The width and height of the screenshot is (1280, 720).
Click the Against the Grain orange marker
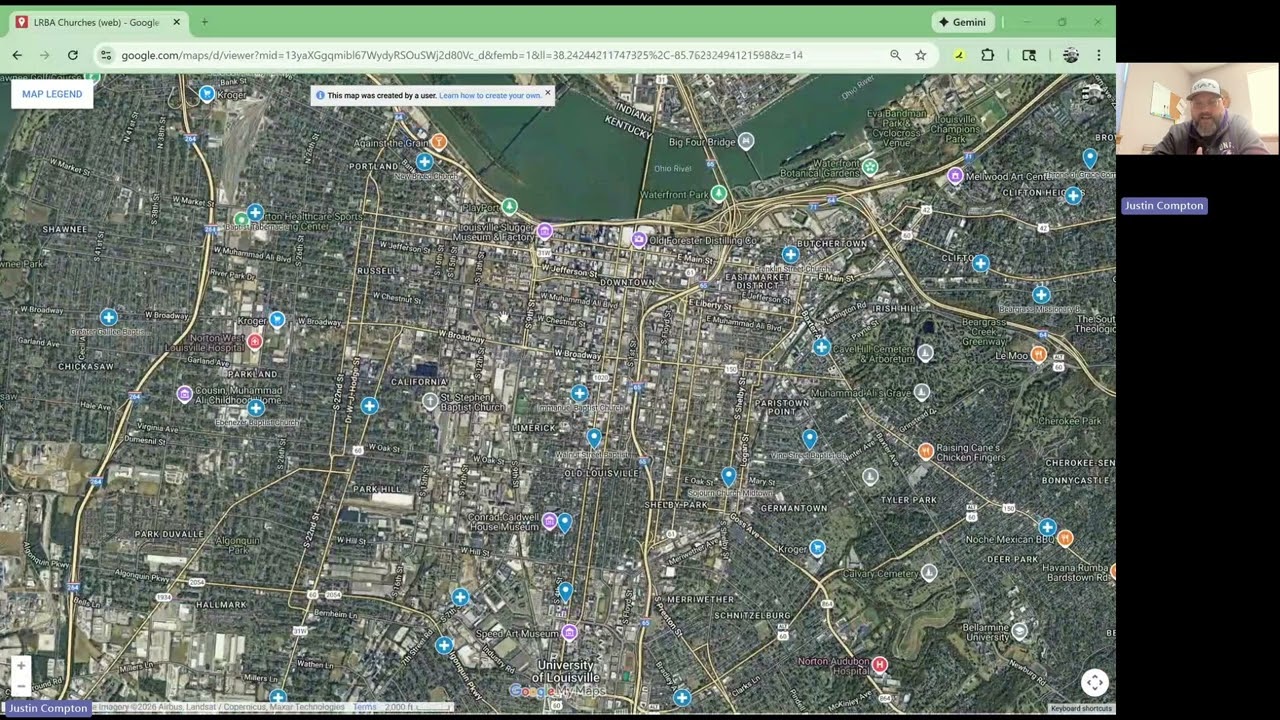(438, 142)
